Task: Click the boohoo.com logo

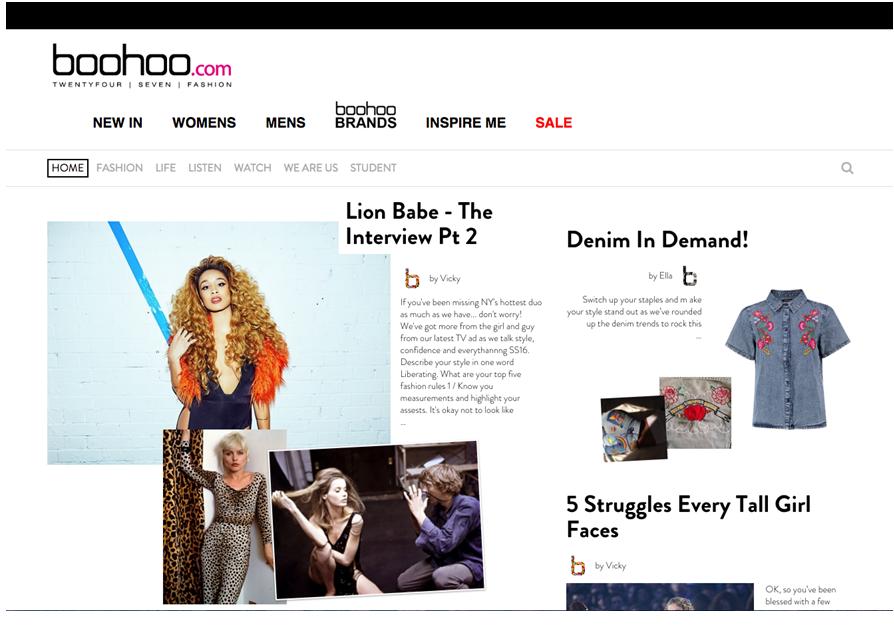Action: 142,66
